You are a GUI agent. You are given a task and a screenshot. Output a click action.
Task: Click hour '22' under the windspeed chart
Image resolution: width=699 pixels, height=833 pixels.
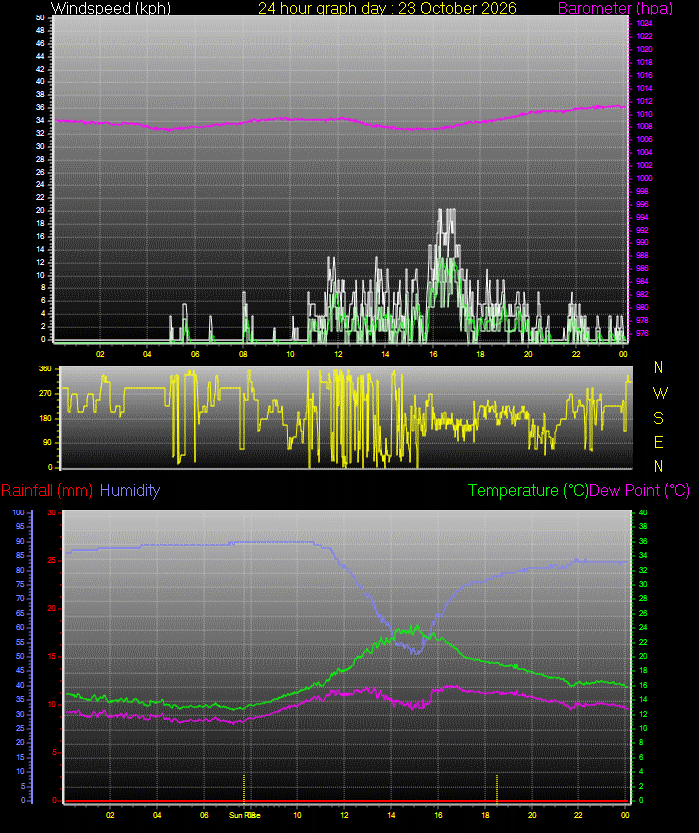point(576,354)
